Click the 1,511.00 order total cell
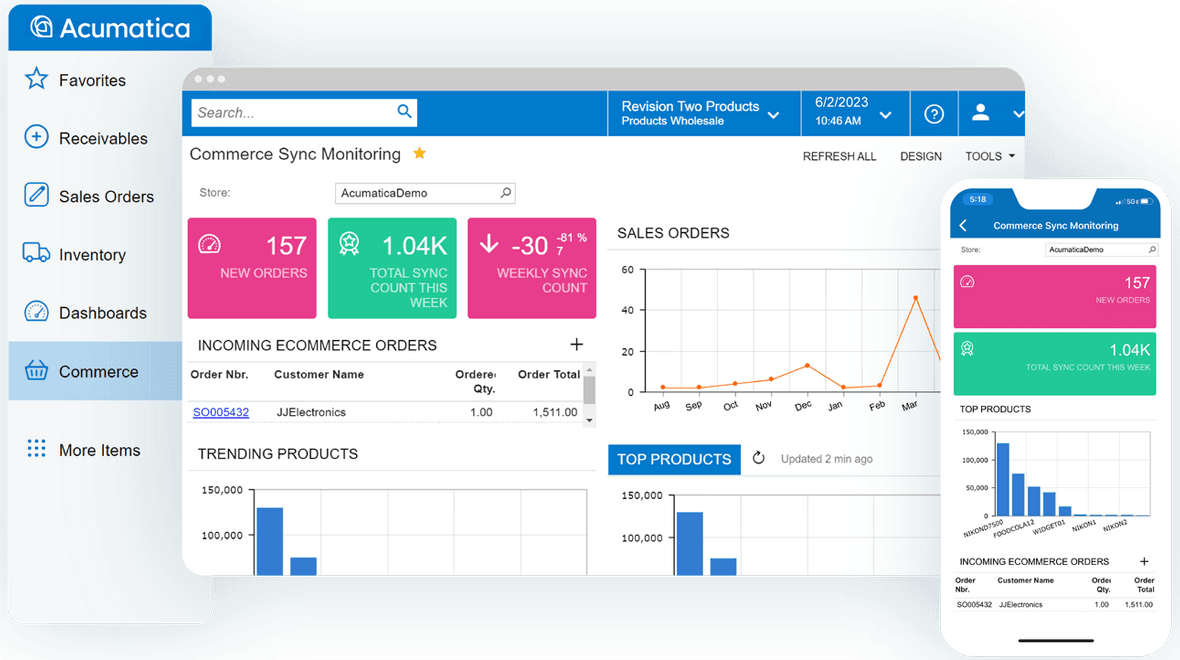 (x=555, y=412)
